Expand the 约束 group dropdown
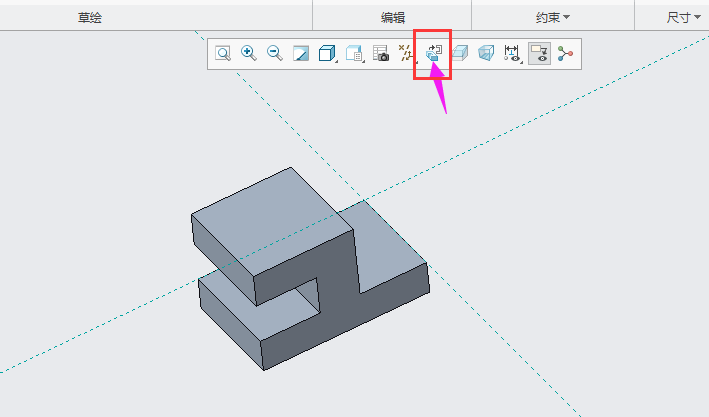709x417 pixels. (x=552, y=17)
